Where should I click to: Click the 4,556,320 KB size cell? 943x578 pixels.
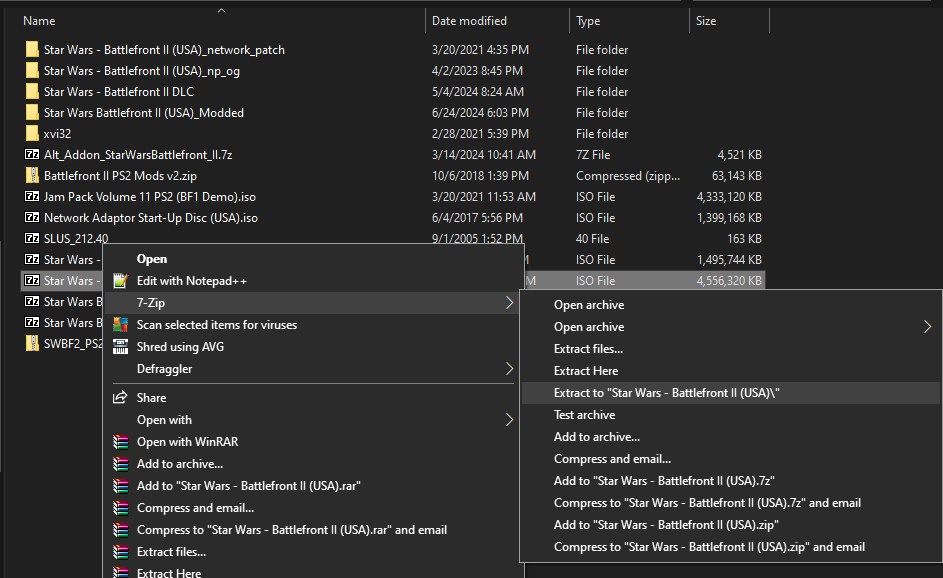(x=729, y=280)
